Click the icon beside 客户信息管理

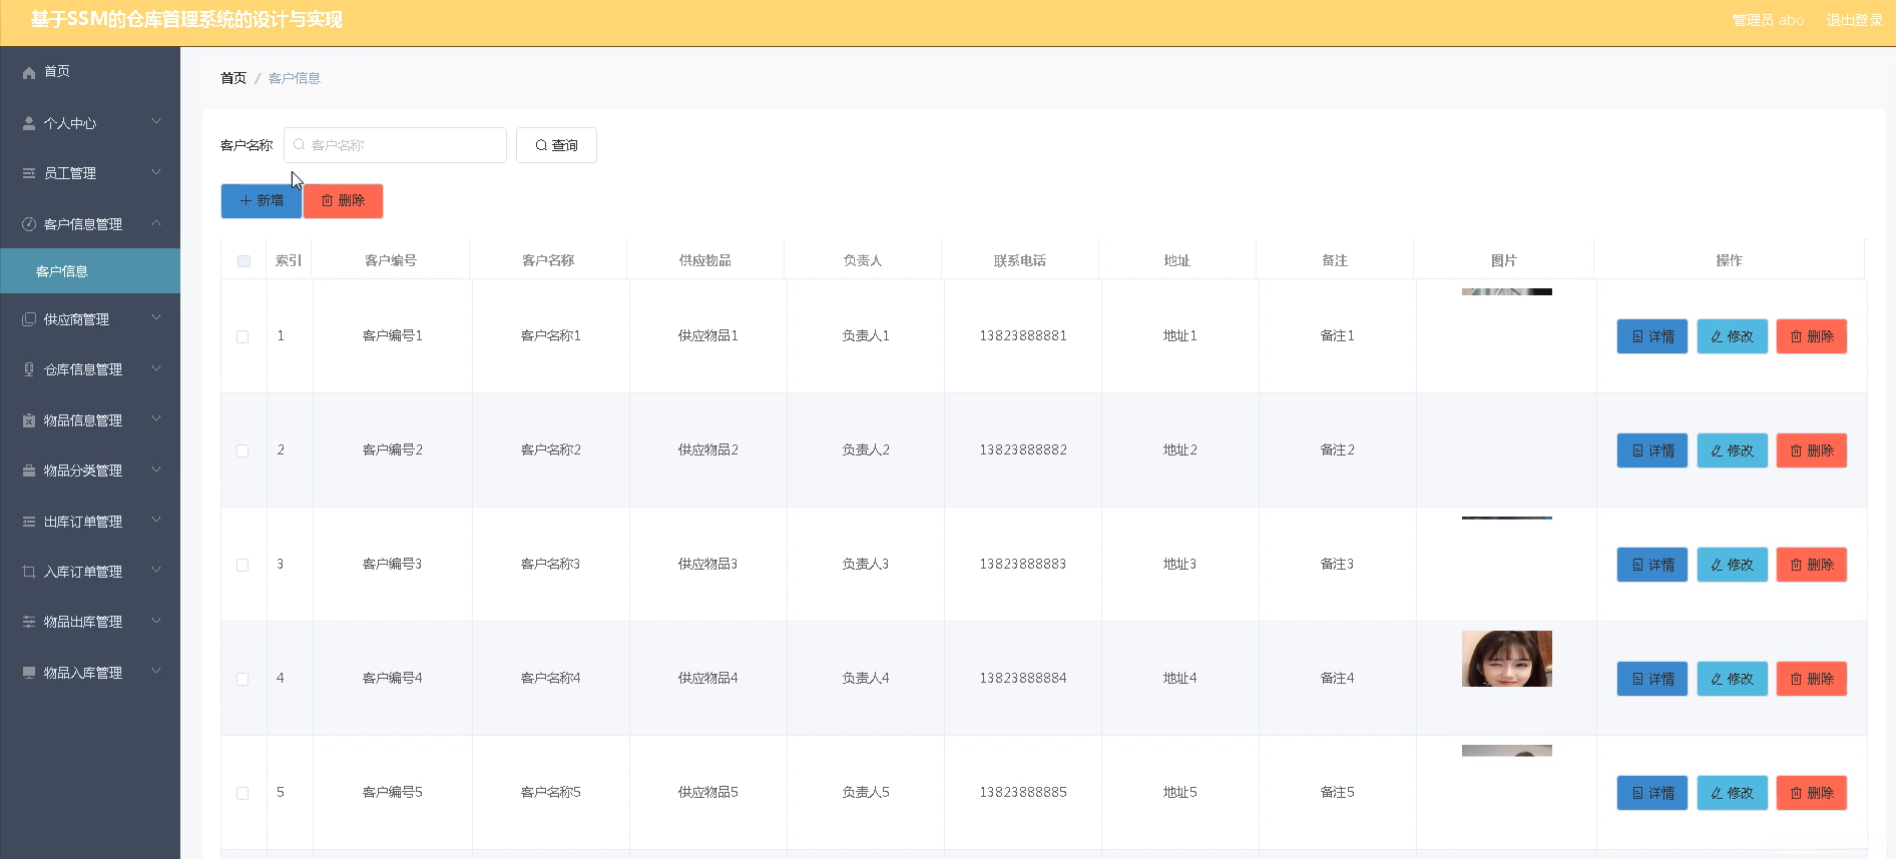click(x=29, y=224)
